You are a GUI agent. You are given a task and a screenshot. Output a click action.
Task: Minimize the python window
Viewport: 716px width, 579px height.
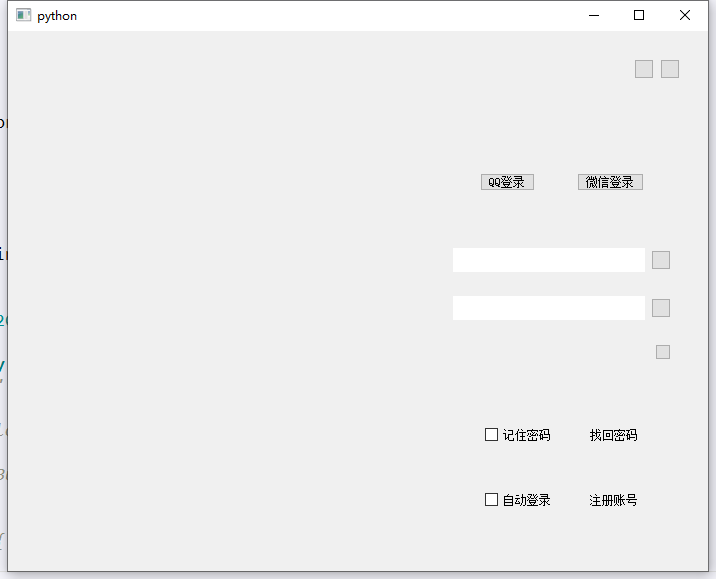[x=594, y=16]
